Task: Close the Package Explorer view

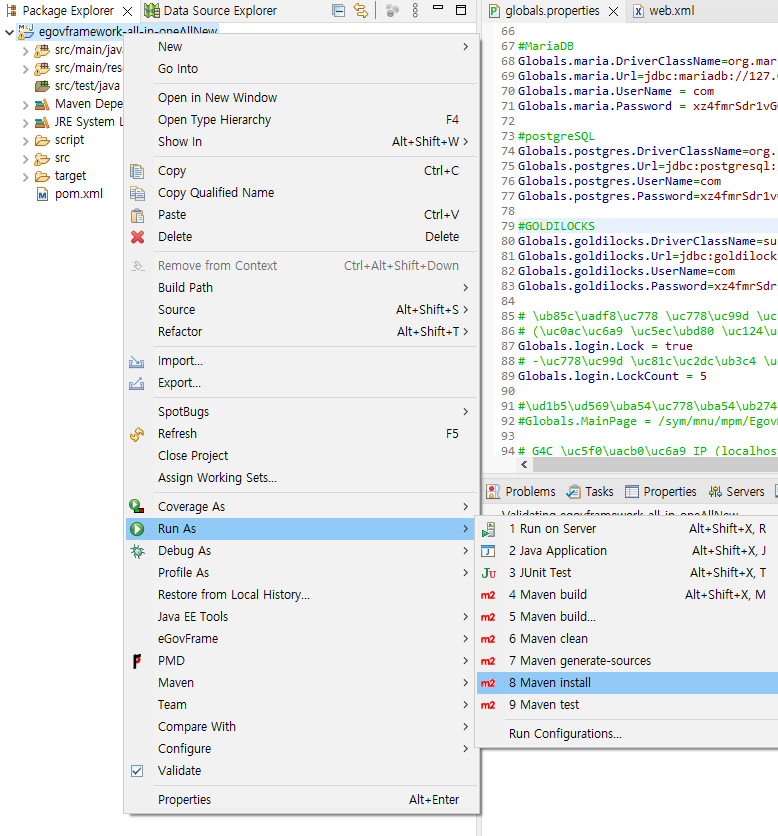Action: [127, 11]
